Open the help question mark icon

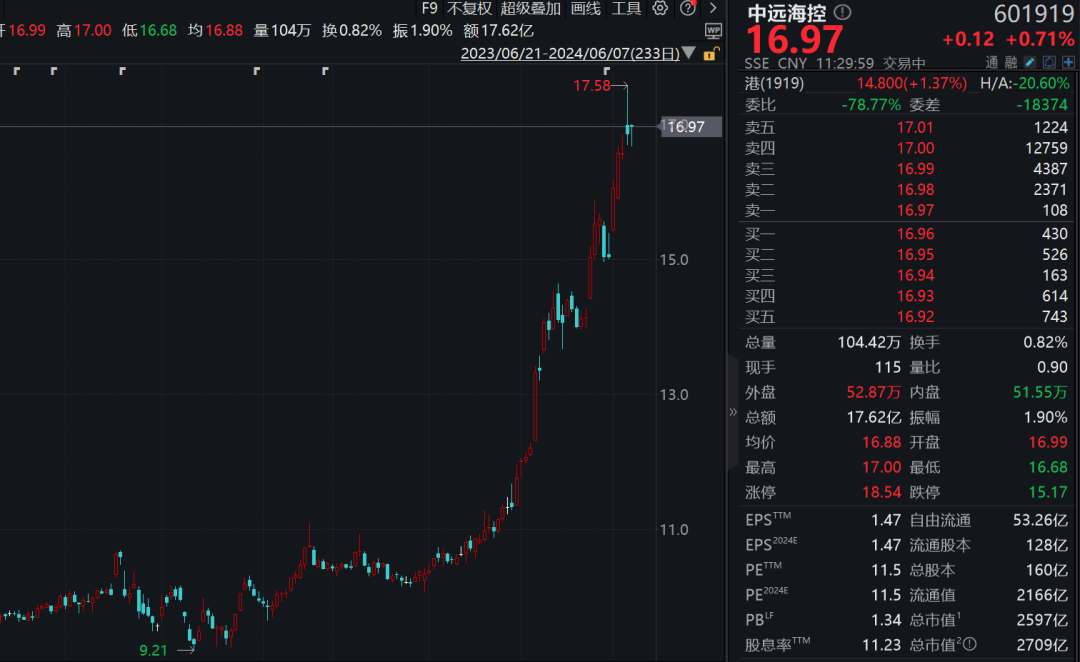687,8
